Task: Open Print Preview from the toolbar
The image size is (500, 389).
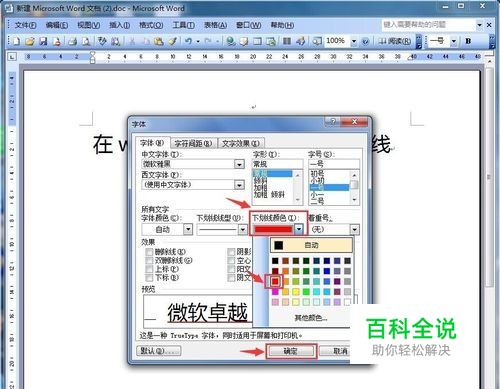Action: [x=86, y=41]
